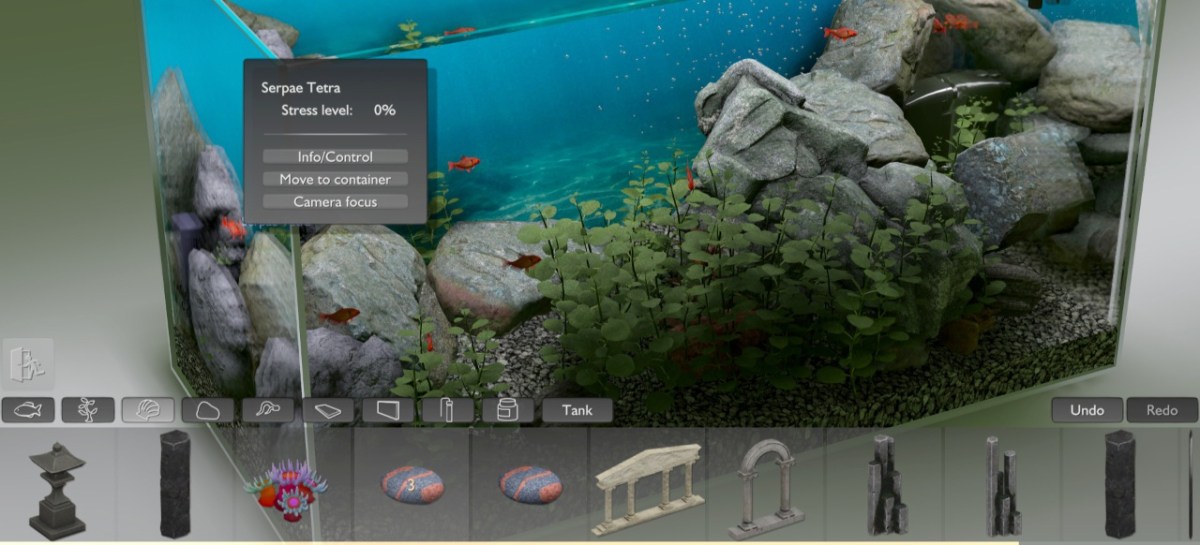1200x545 pixels.
Task: Click the exit door icon
Action: click(x=27, y=364)
